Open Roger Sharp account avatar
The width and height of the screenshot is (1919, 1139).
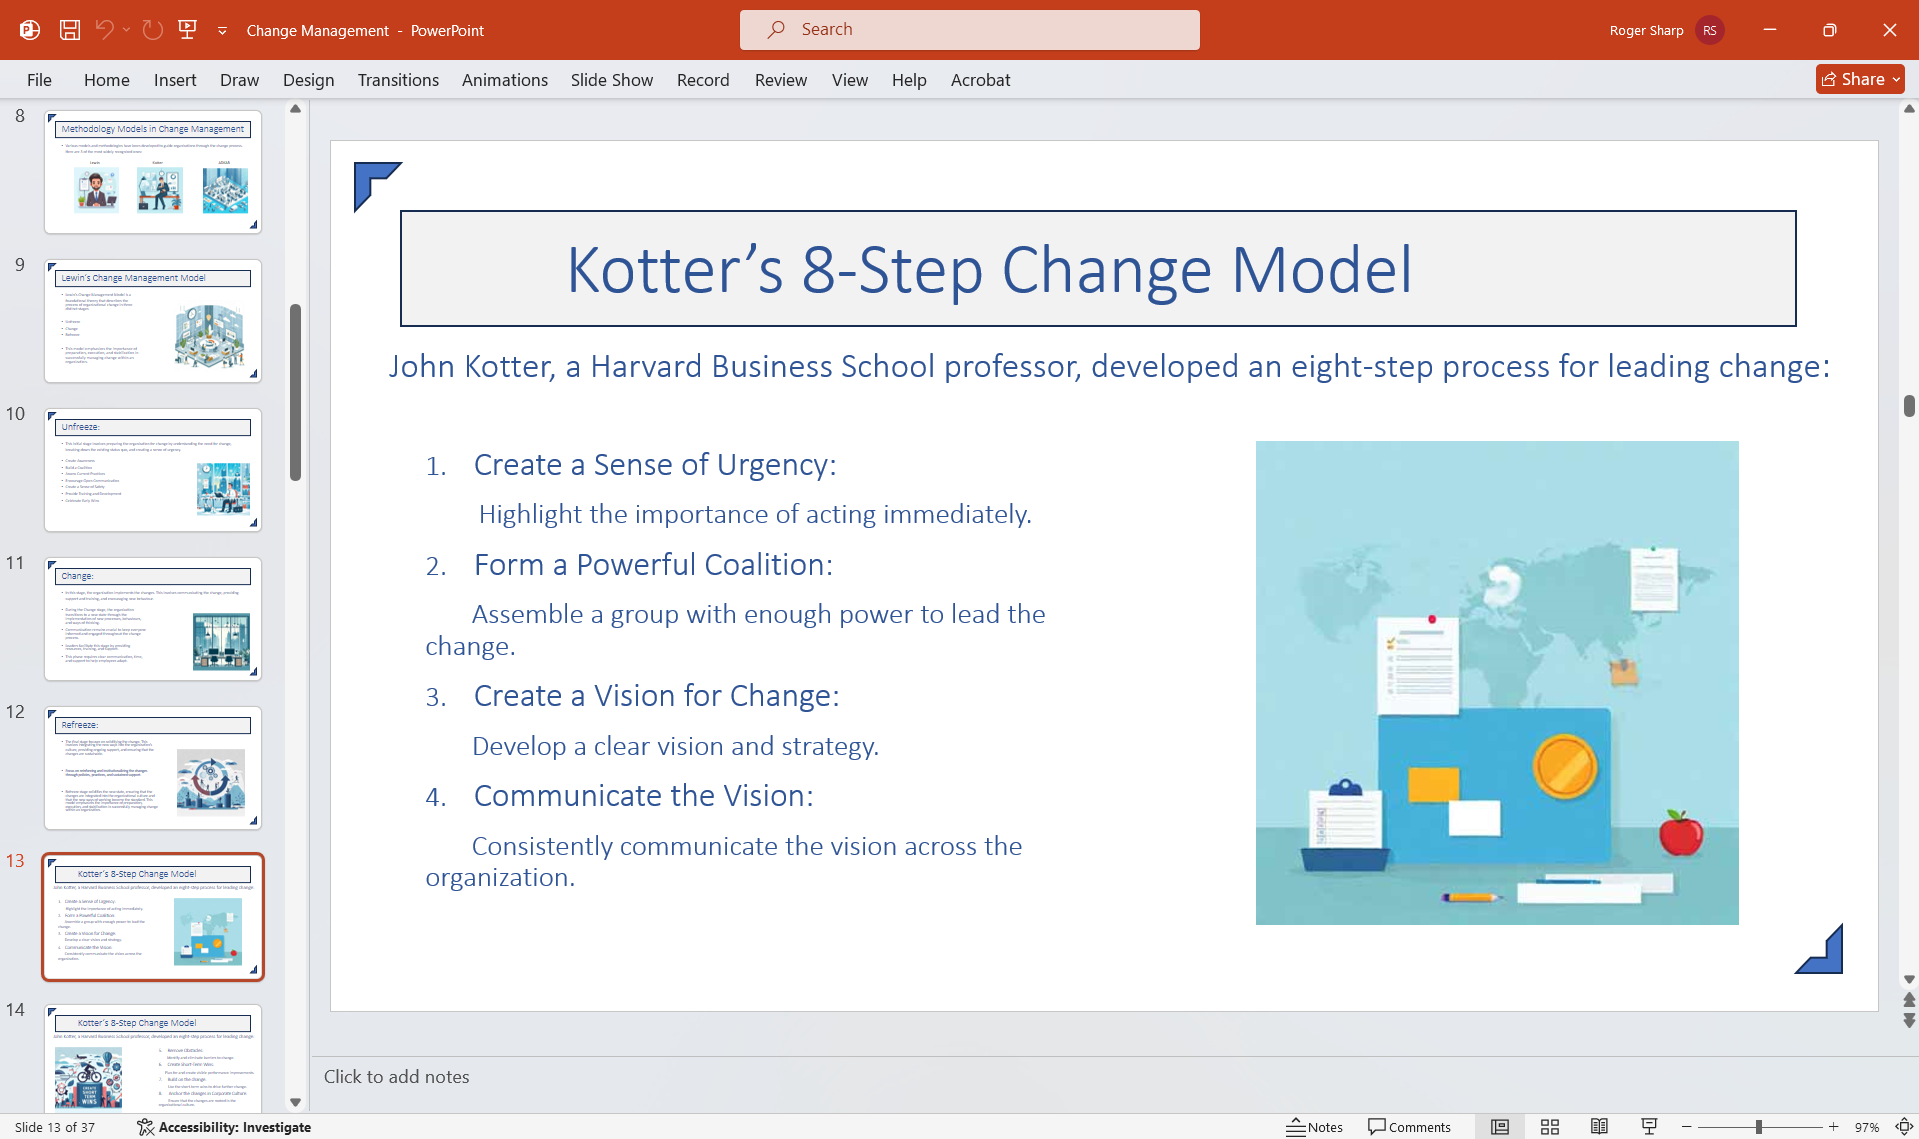pyautogui.click(x=1710, y=30)
